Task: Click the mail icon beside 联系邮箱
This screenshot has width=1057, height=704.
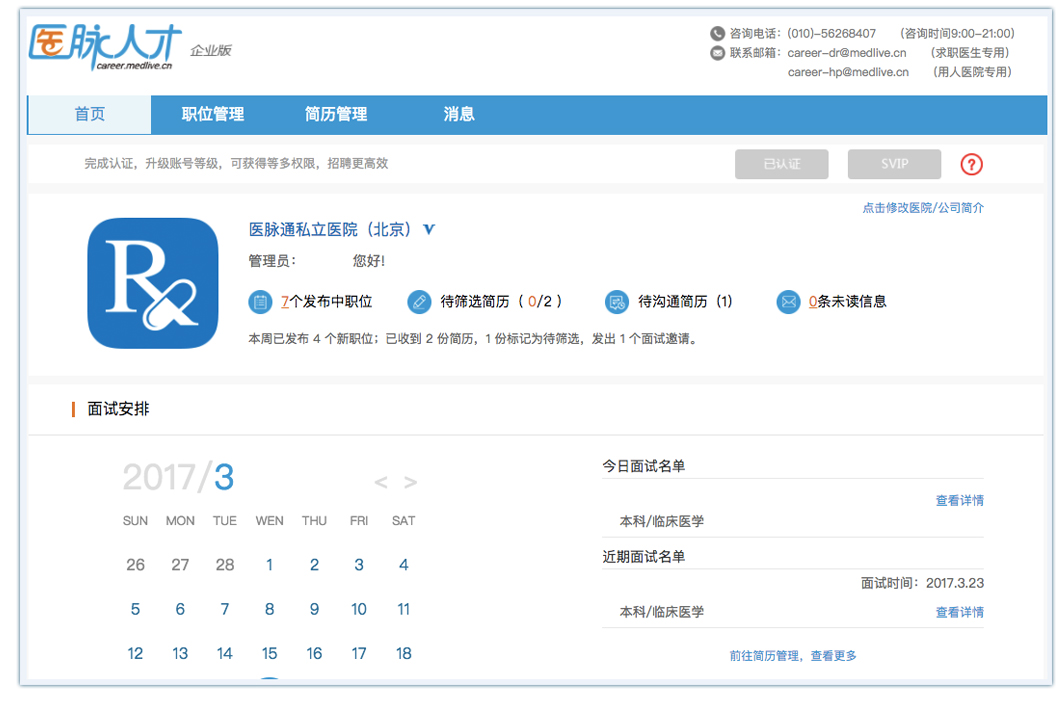Action: (717, 53)
